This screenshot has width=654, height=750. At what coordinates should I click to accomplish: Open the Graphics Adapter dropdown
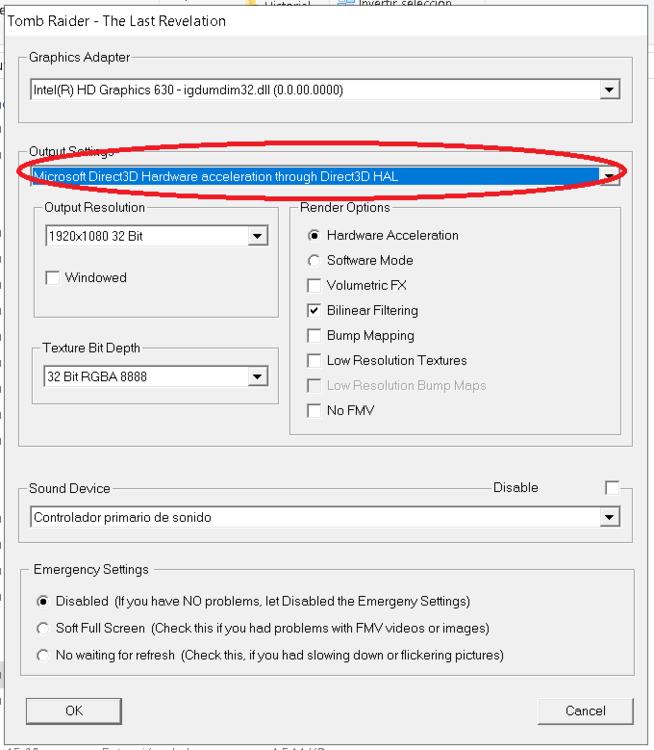(x=609, y=90)
